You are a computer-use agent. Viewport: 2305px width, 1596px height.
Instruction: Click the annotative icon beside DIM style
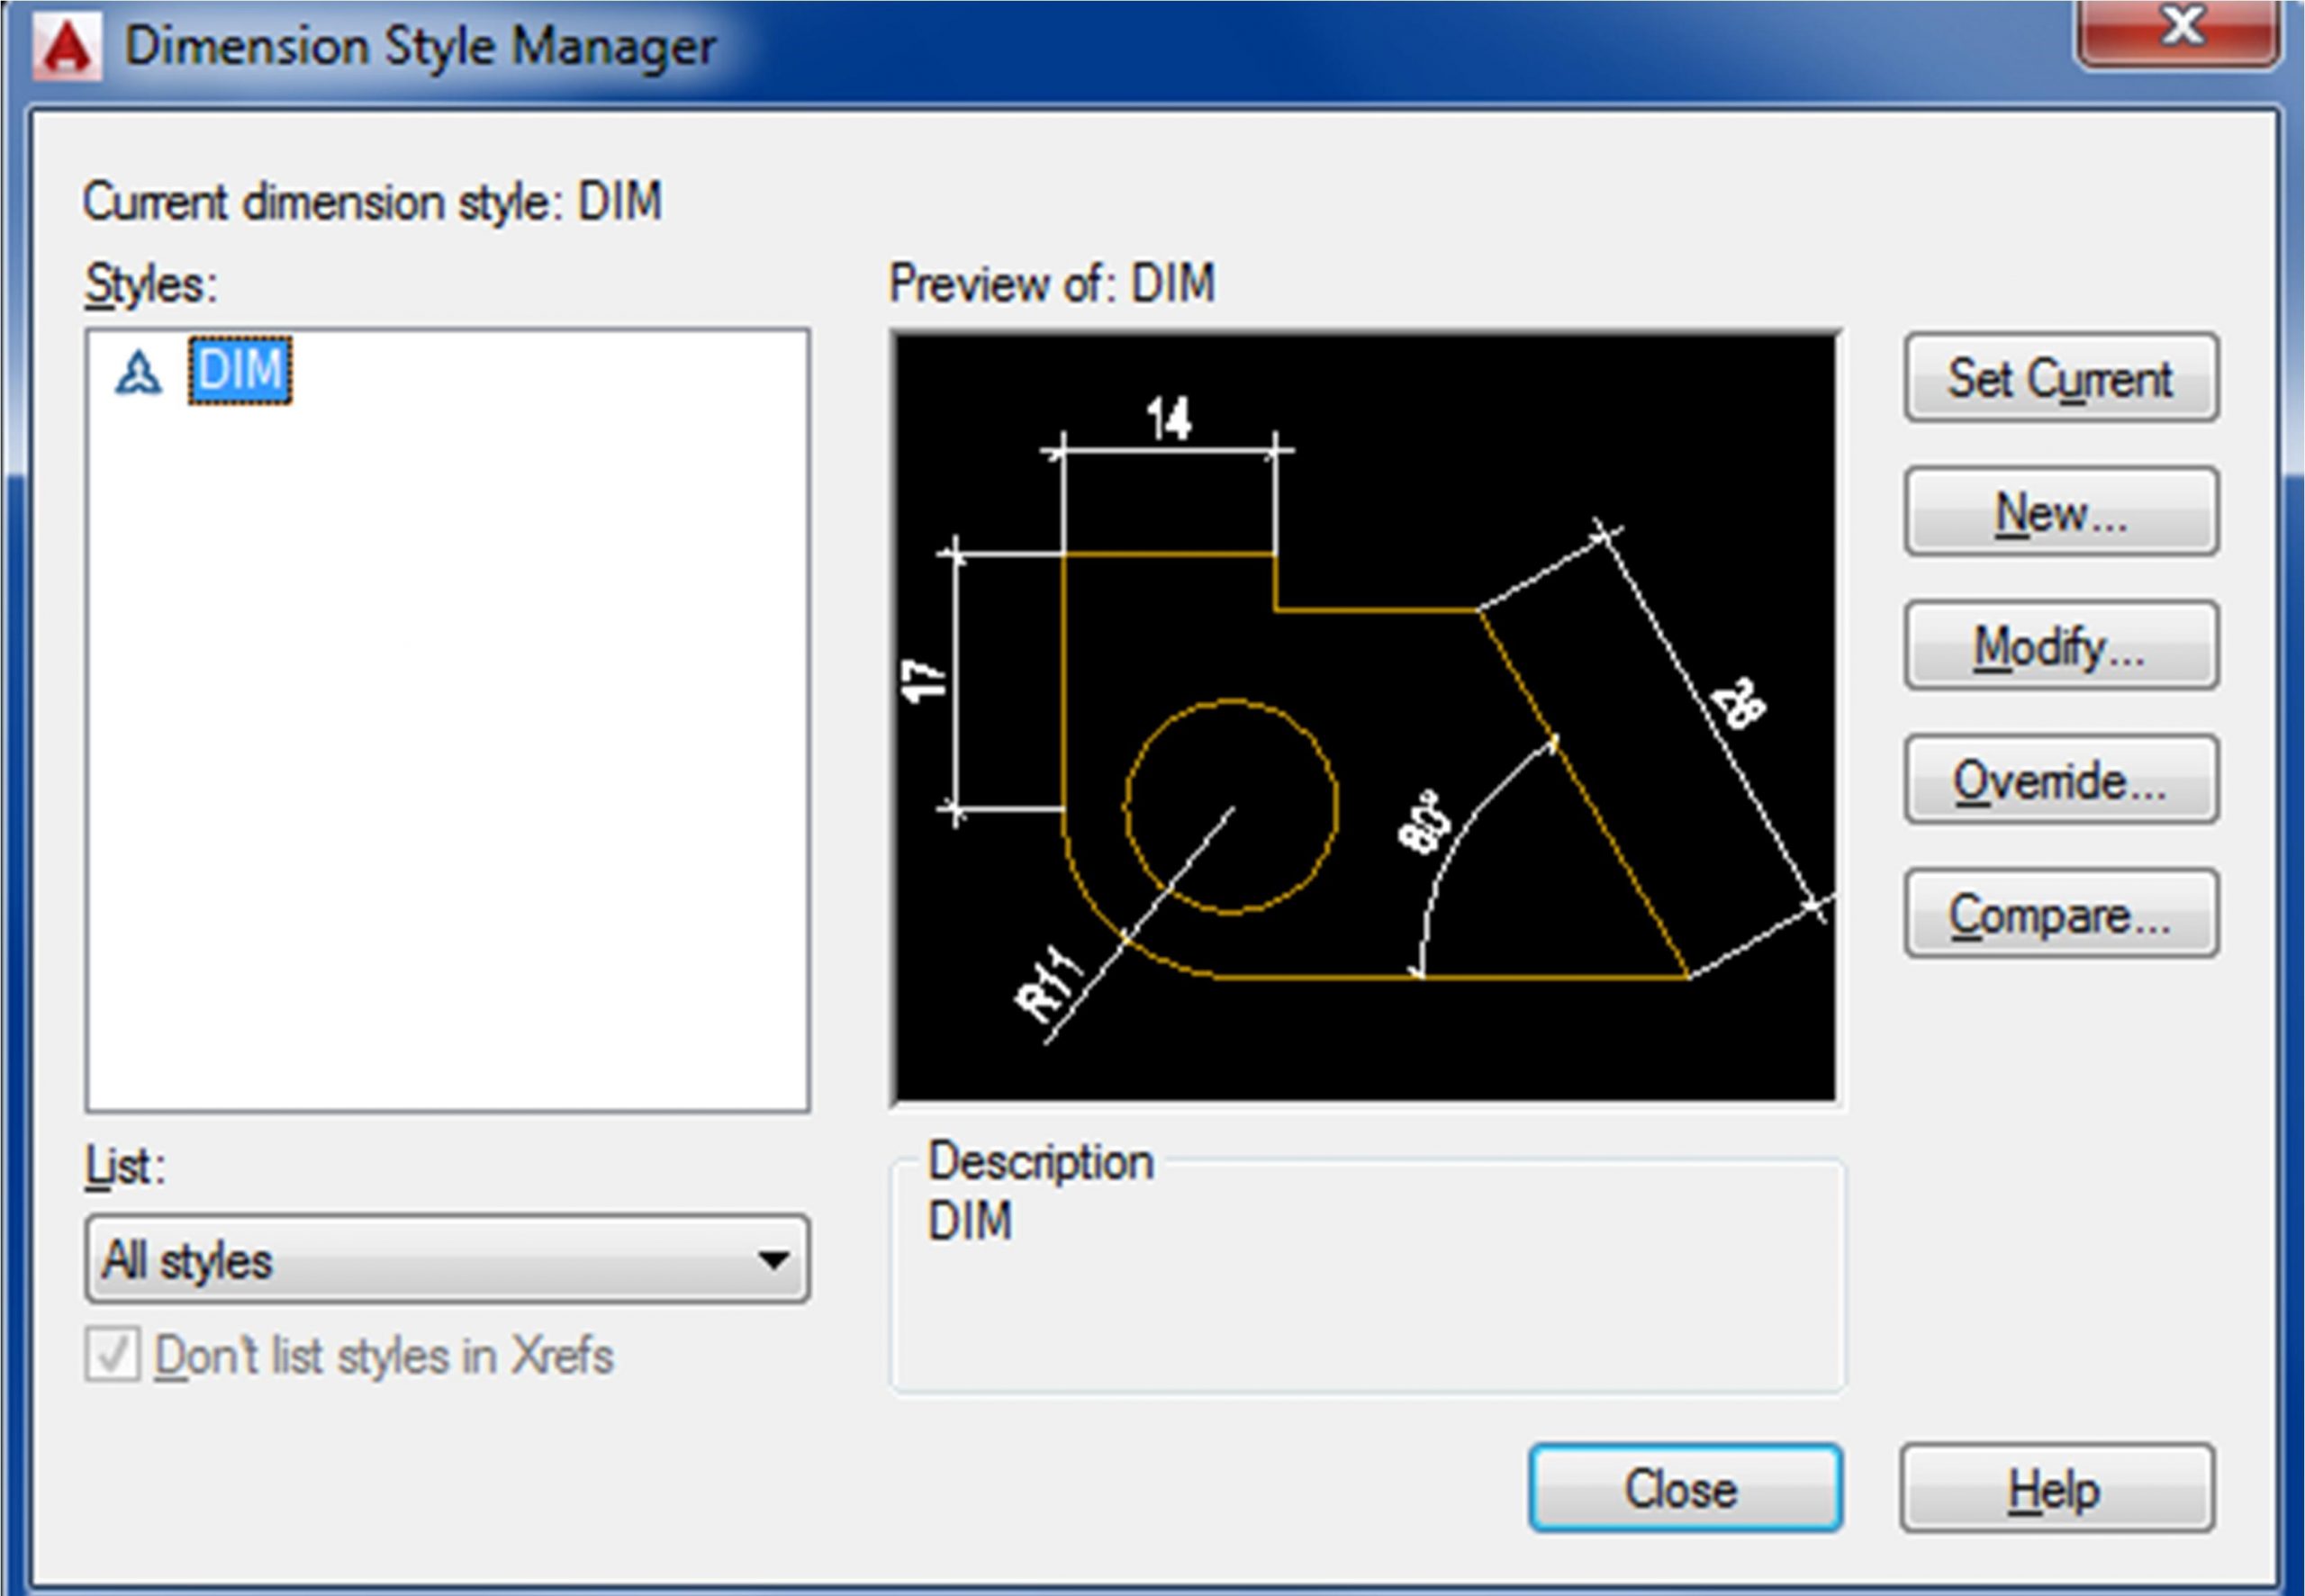138,374
